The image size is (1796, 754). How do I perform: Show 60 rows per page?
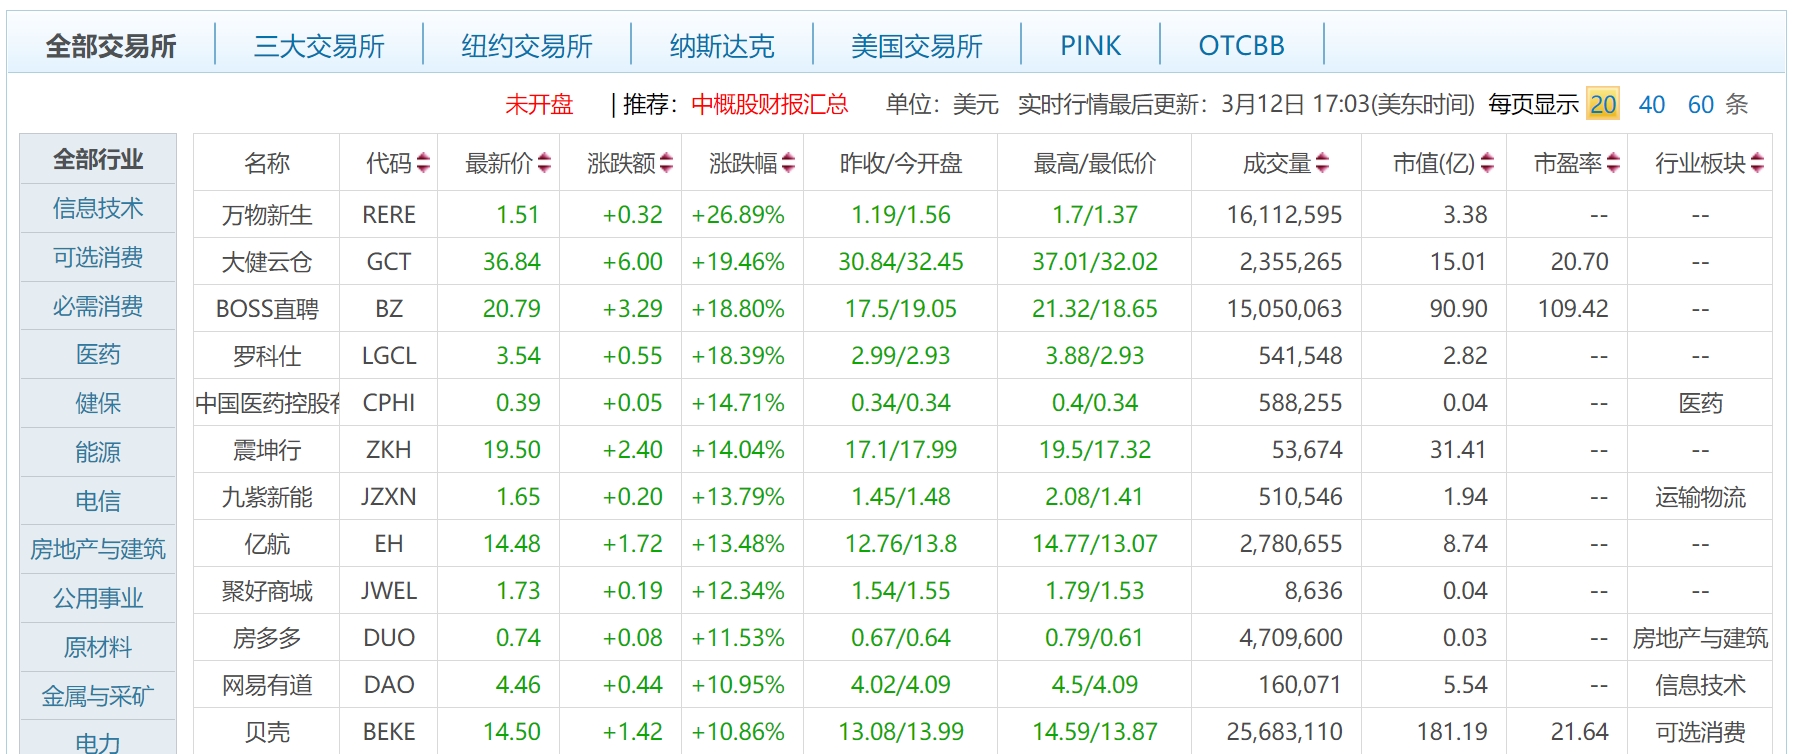1701,104
